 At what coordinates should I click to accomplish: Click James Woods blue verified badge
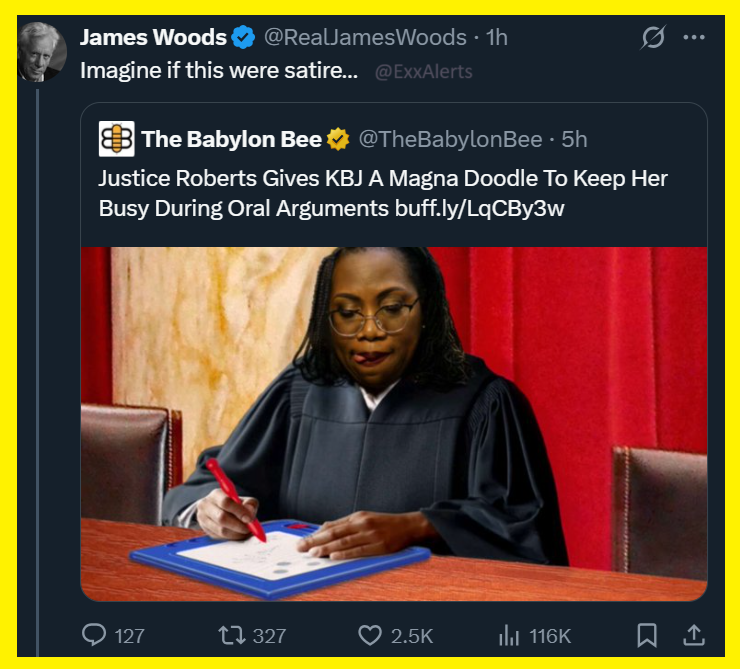(243, 38)
